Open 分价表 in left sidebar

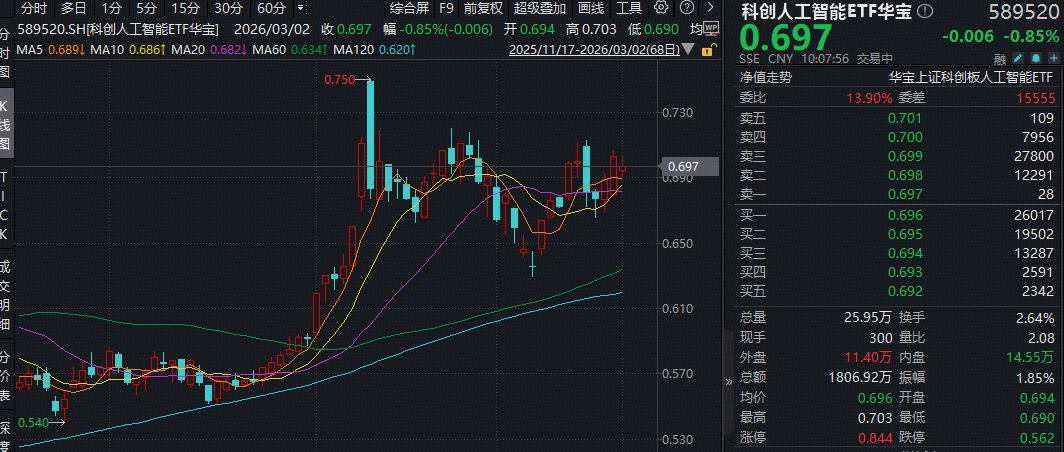click(5, 375)
